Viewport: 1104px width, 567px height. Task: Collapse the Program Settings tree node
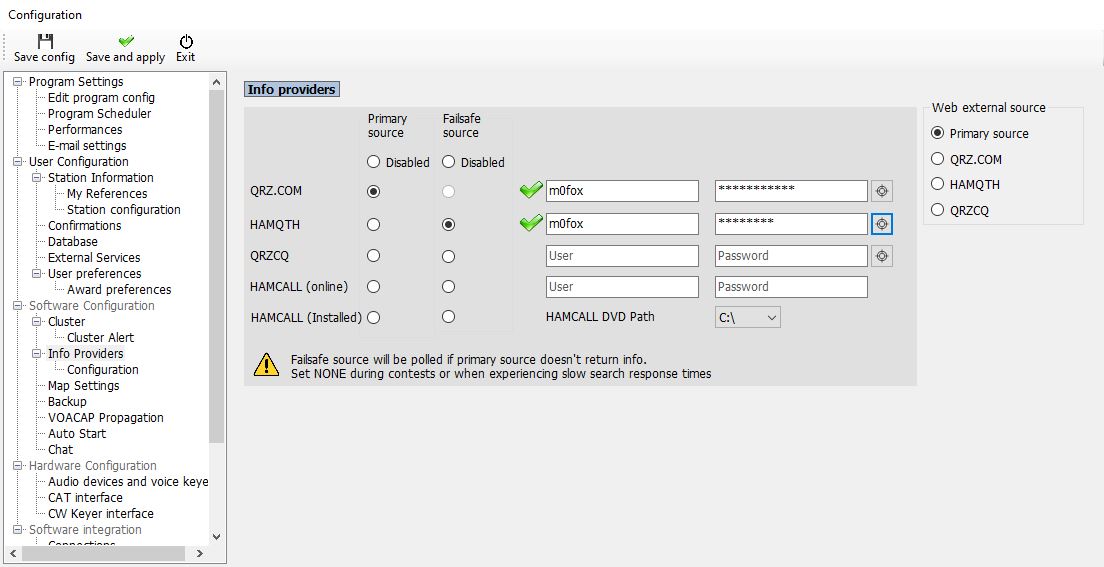pos(18,82)
